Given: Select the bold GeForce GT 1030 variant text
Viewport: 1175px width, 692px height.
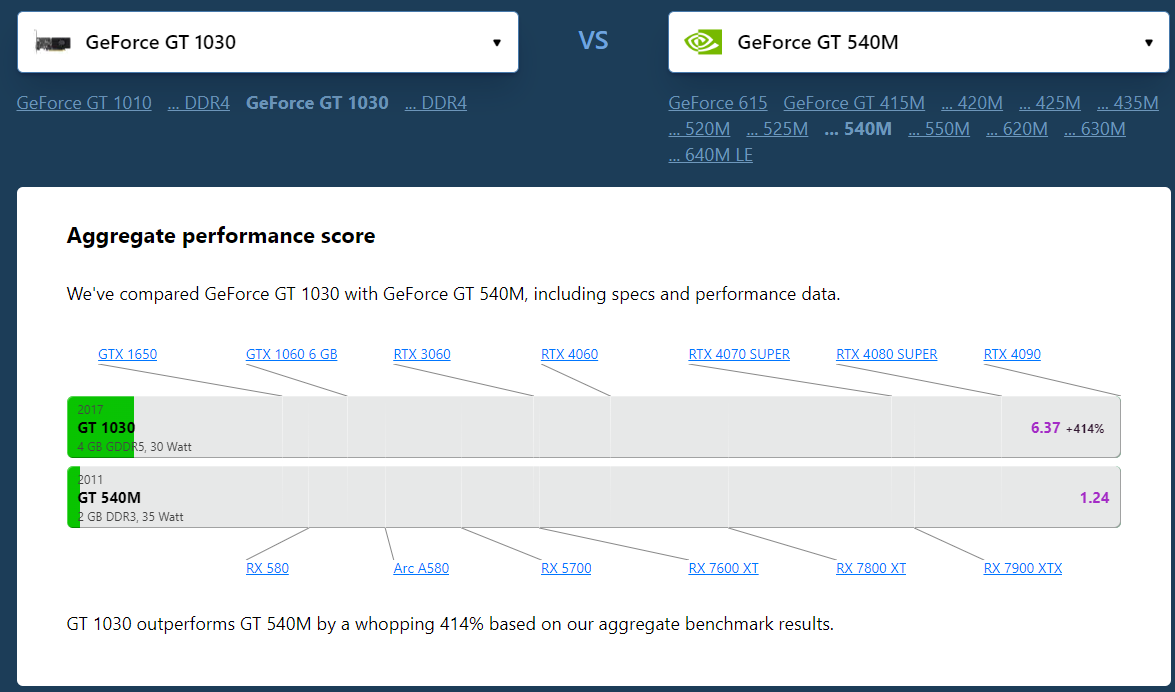Looking at the screenshot, I should [x=317, y=103].
